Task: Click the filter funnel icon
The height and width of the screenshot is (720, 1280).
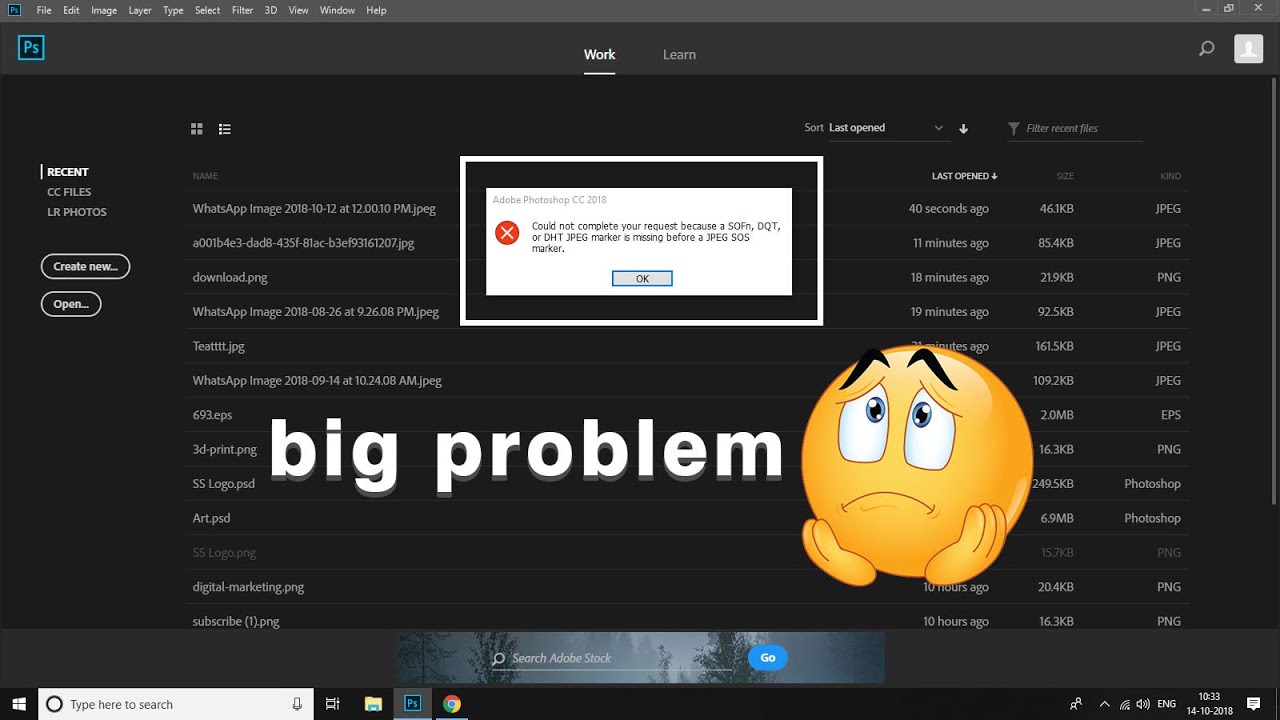Action: 1014,128
